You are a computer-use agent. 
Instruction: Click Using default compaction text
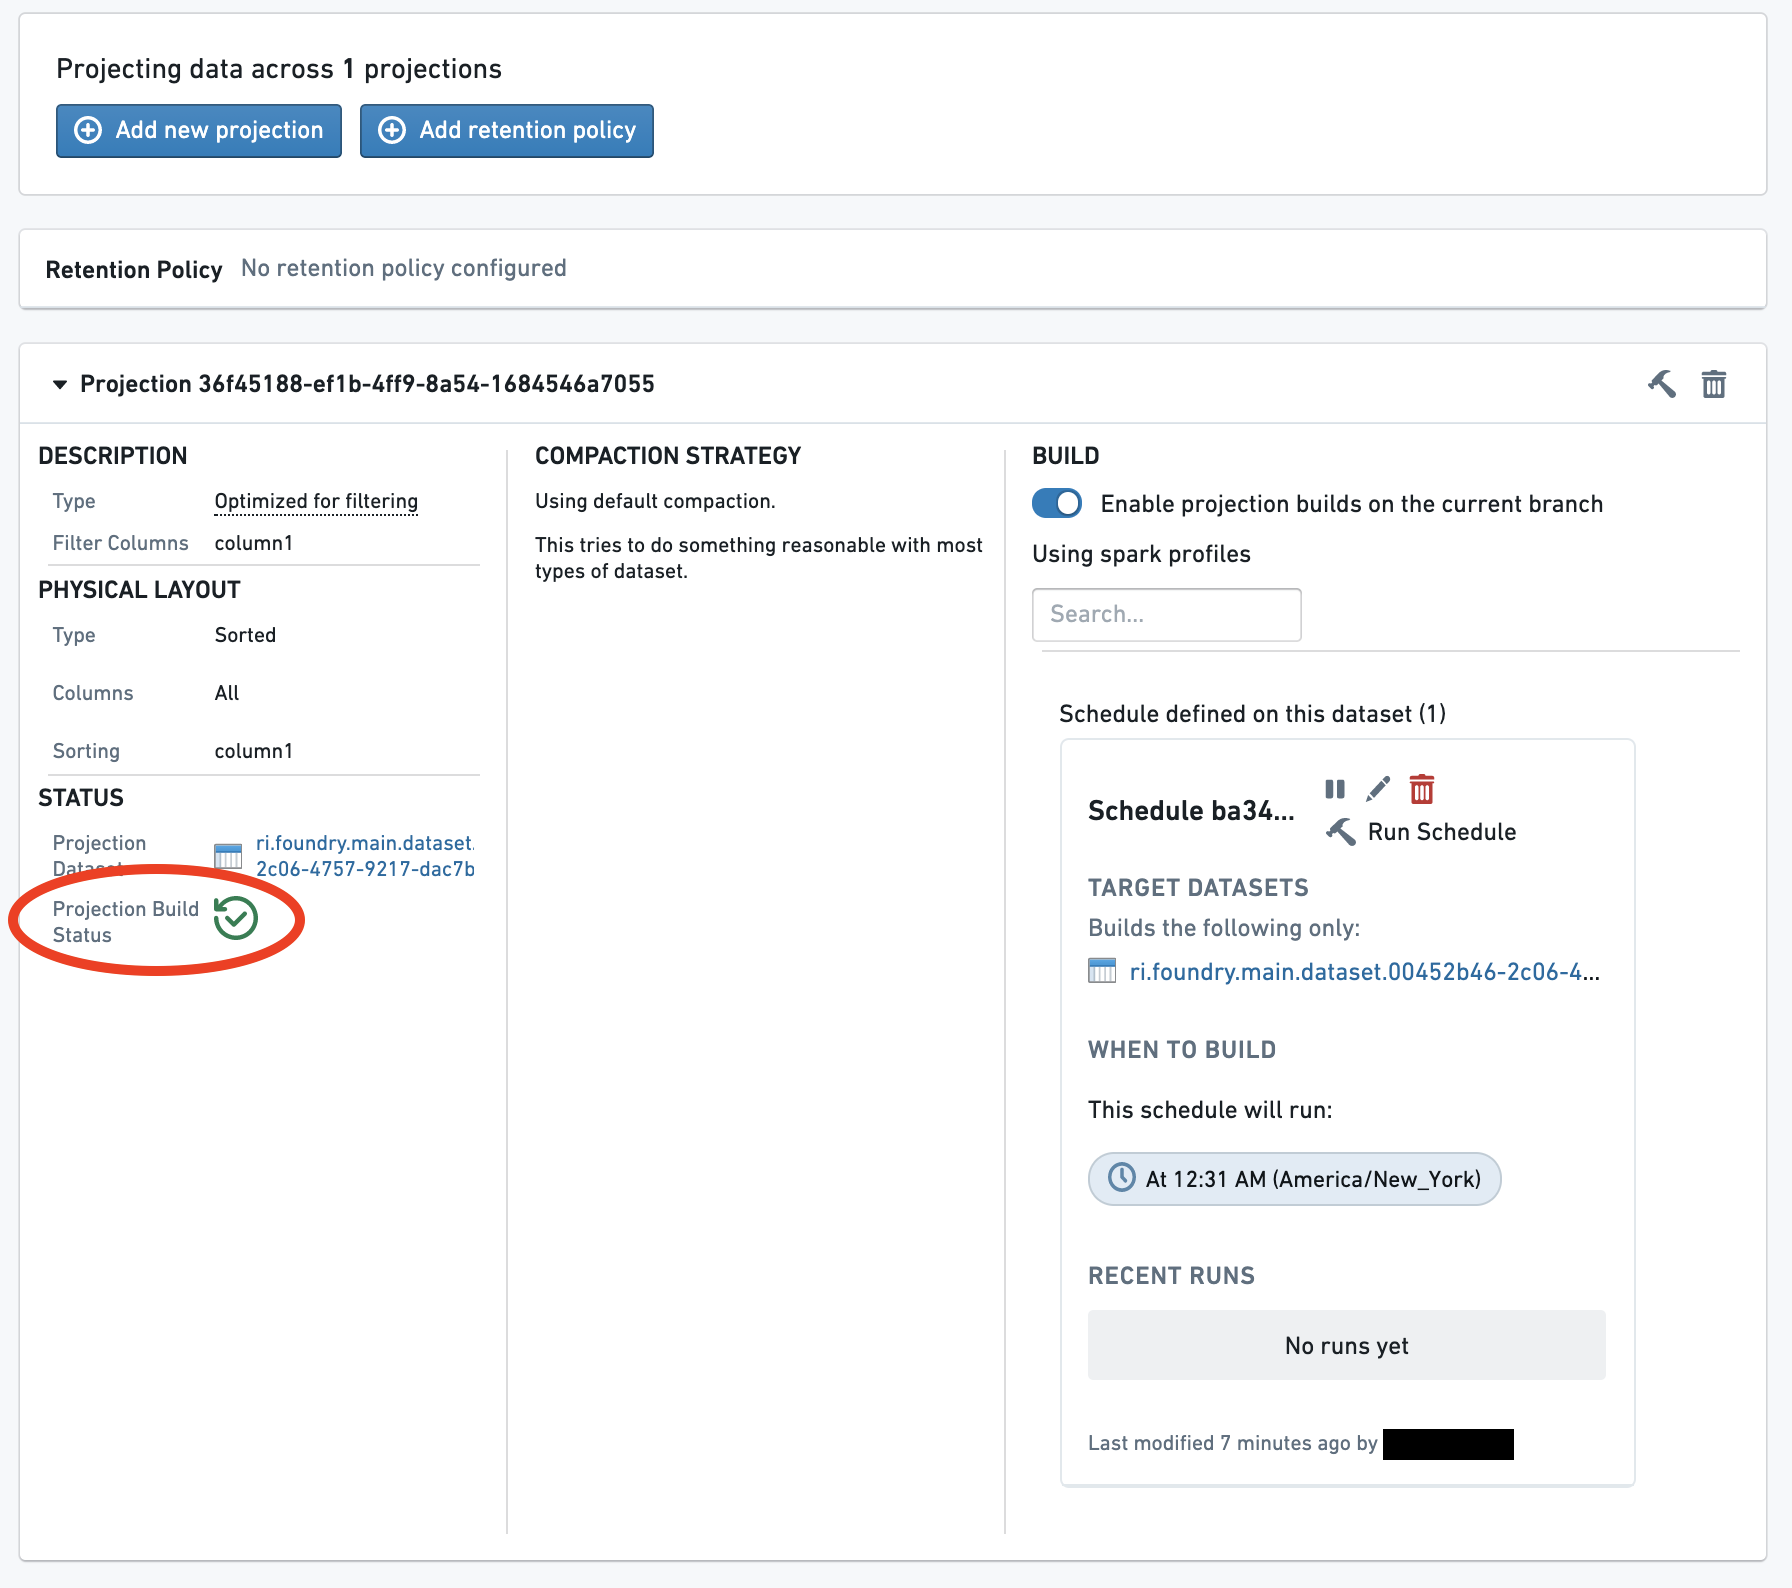click(655, 501)
